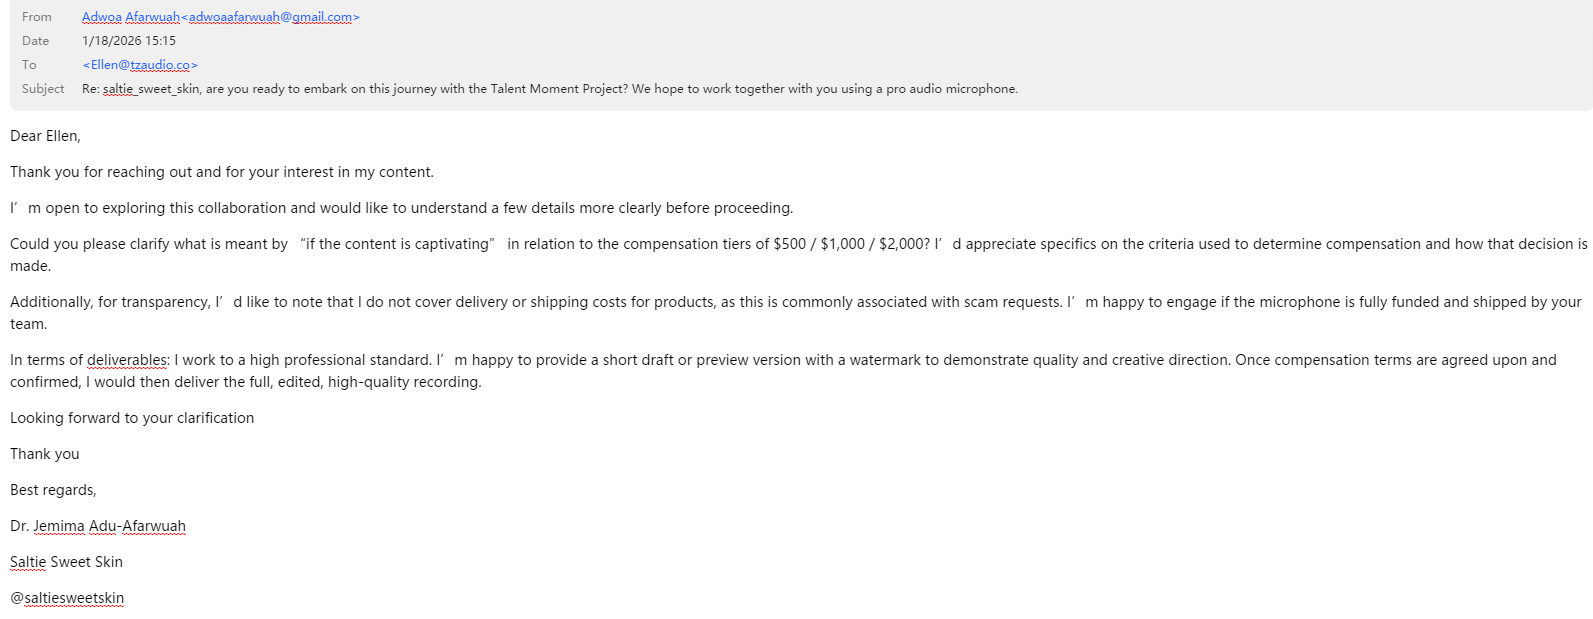The image size is (1593, 619).
Task: Open the sender's gmail.com email address
Action: (x=270, y=17)
